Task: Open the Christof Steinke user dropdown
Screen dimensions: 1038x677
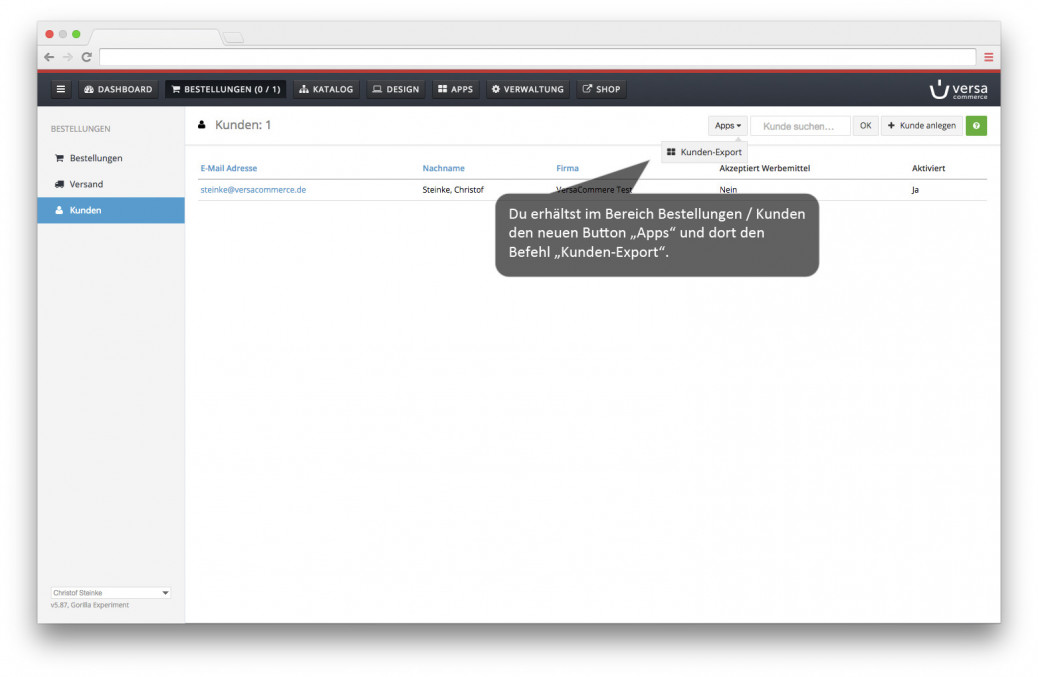Action: coord(111,593)
